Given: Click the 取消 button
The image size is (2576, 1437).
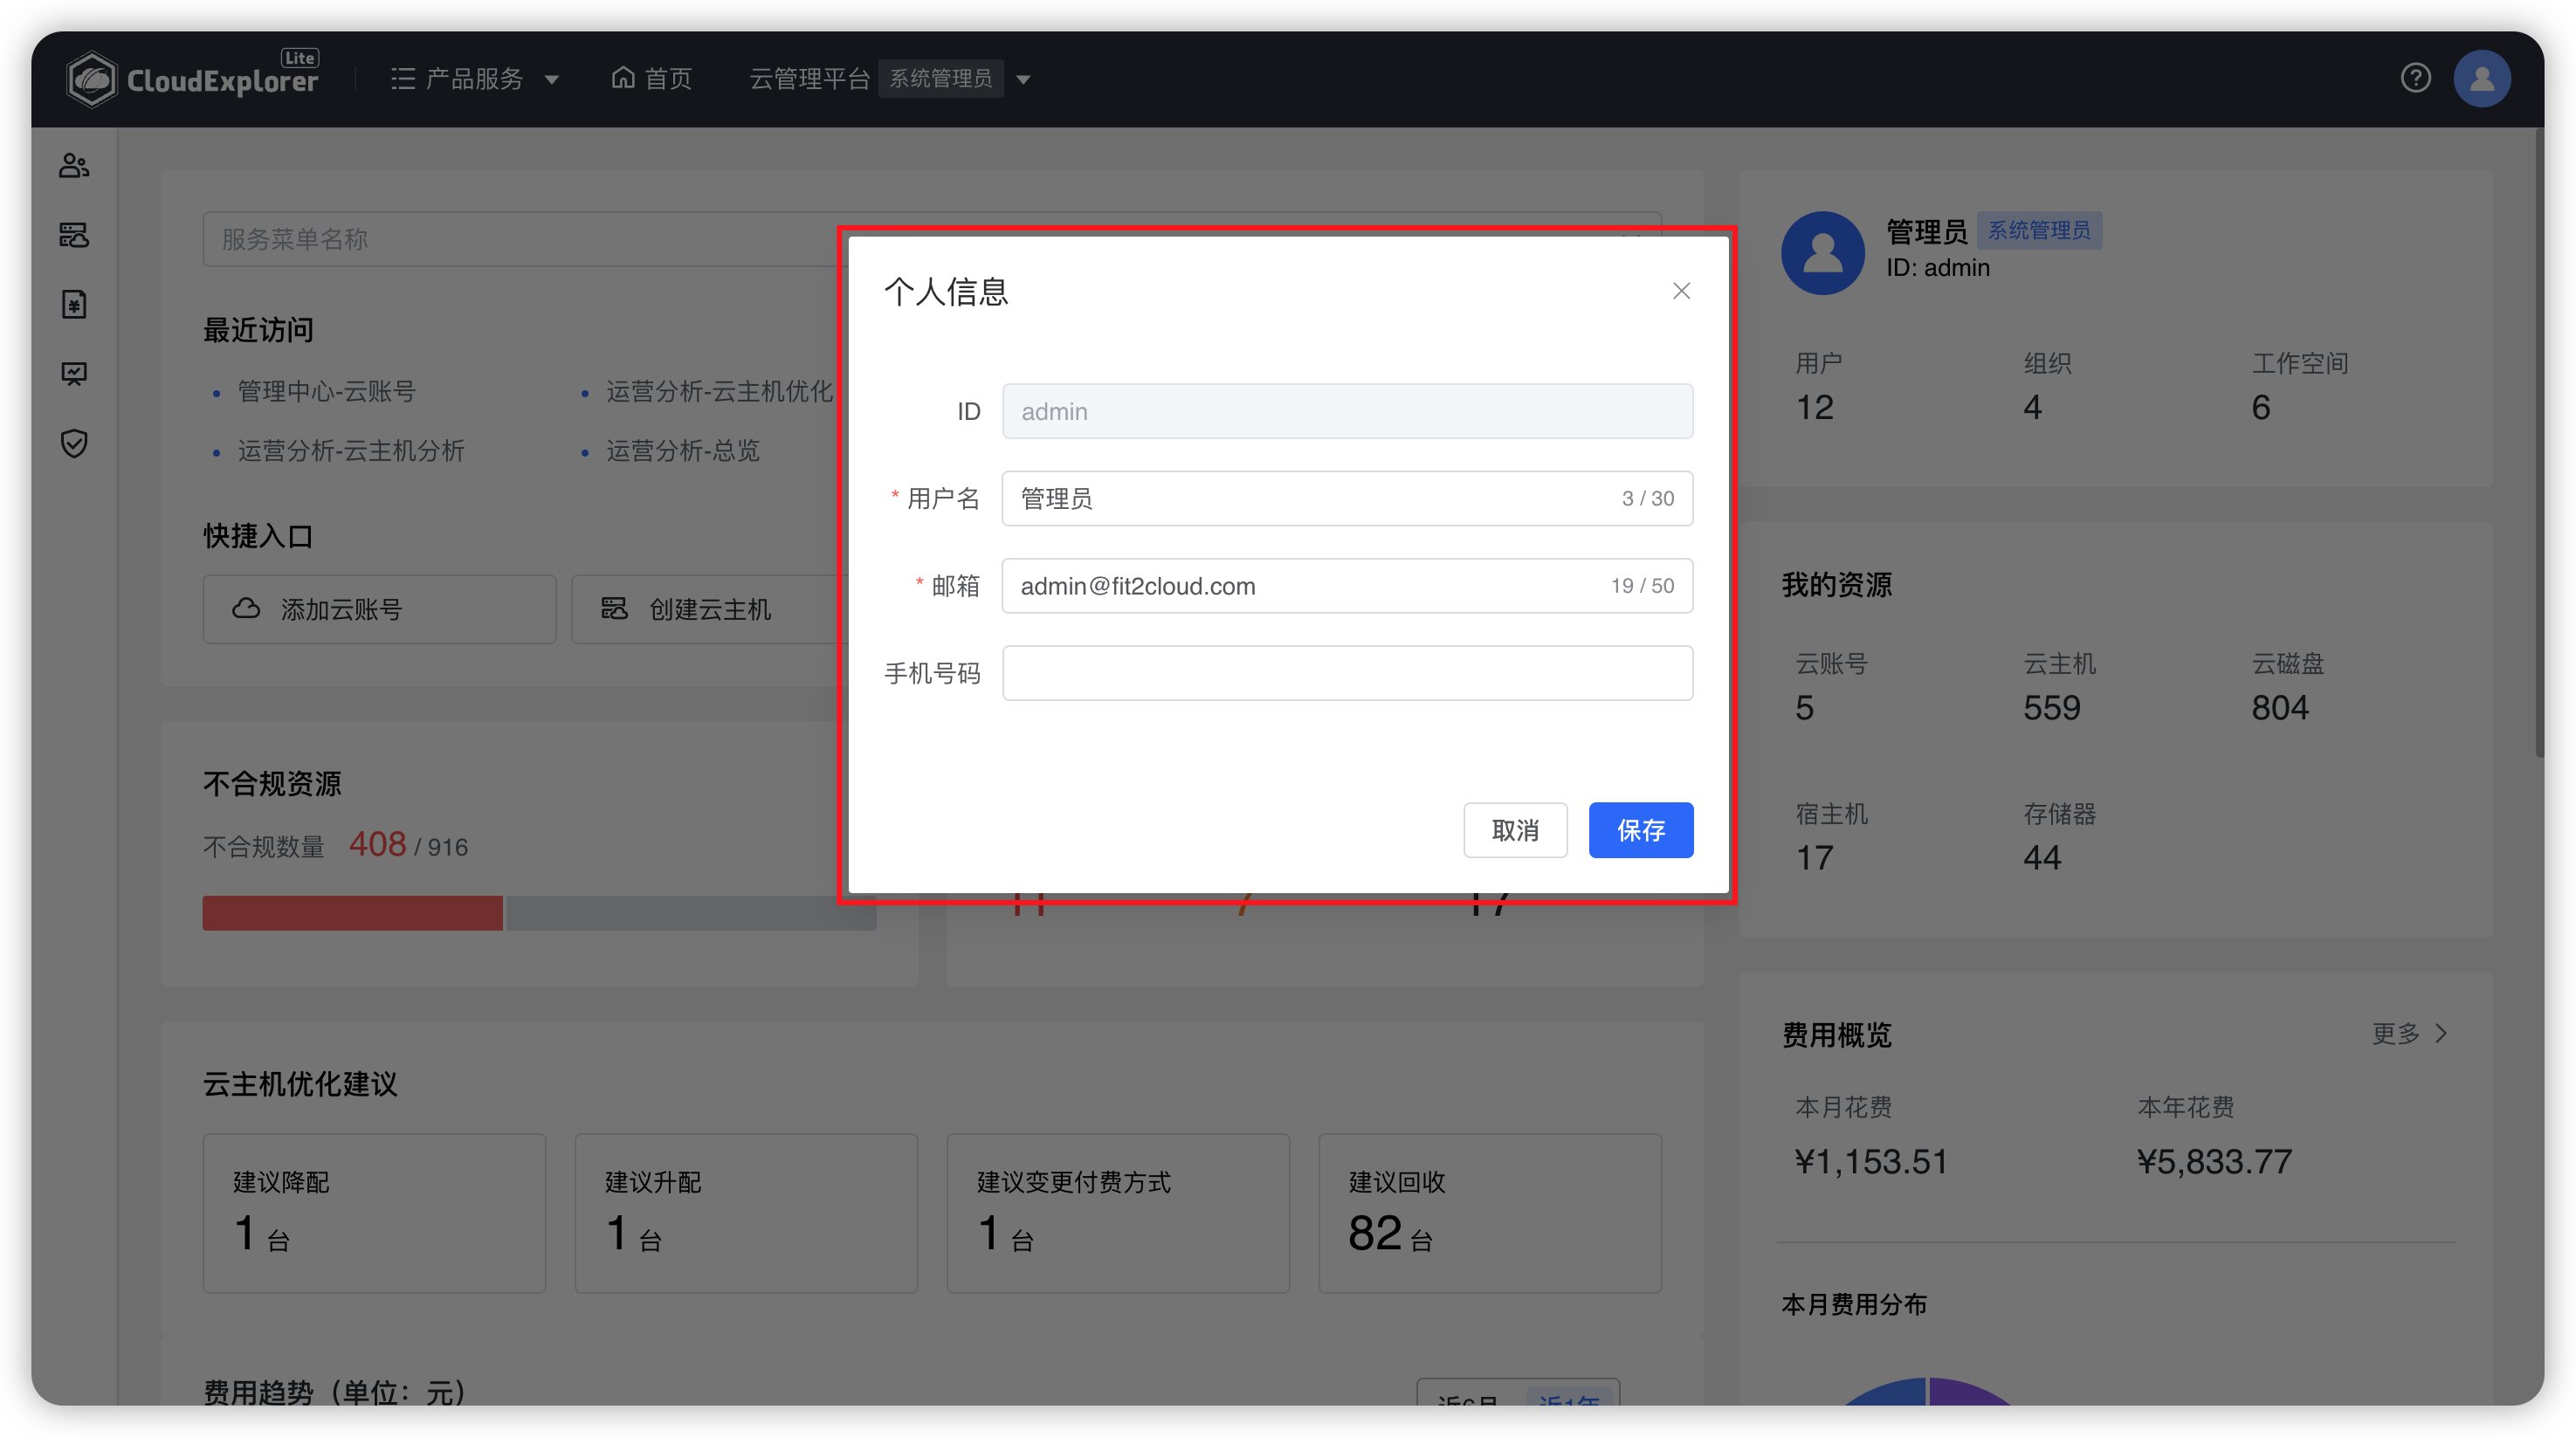Looking at the screenshot, I should (x=1515, y=830).
